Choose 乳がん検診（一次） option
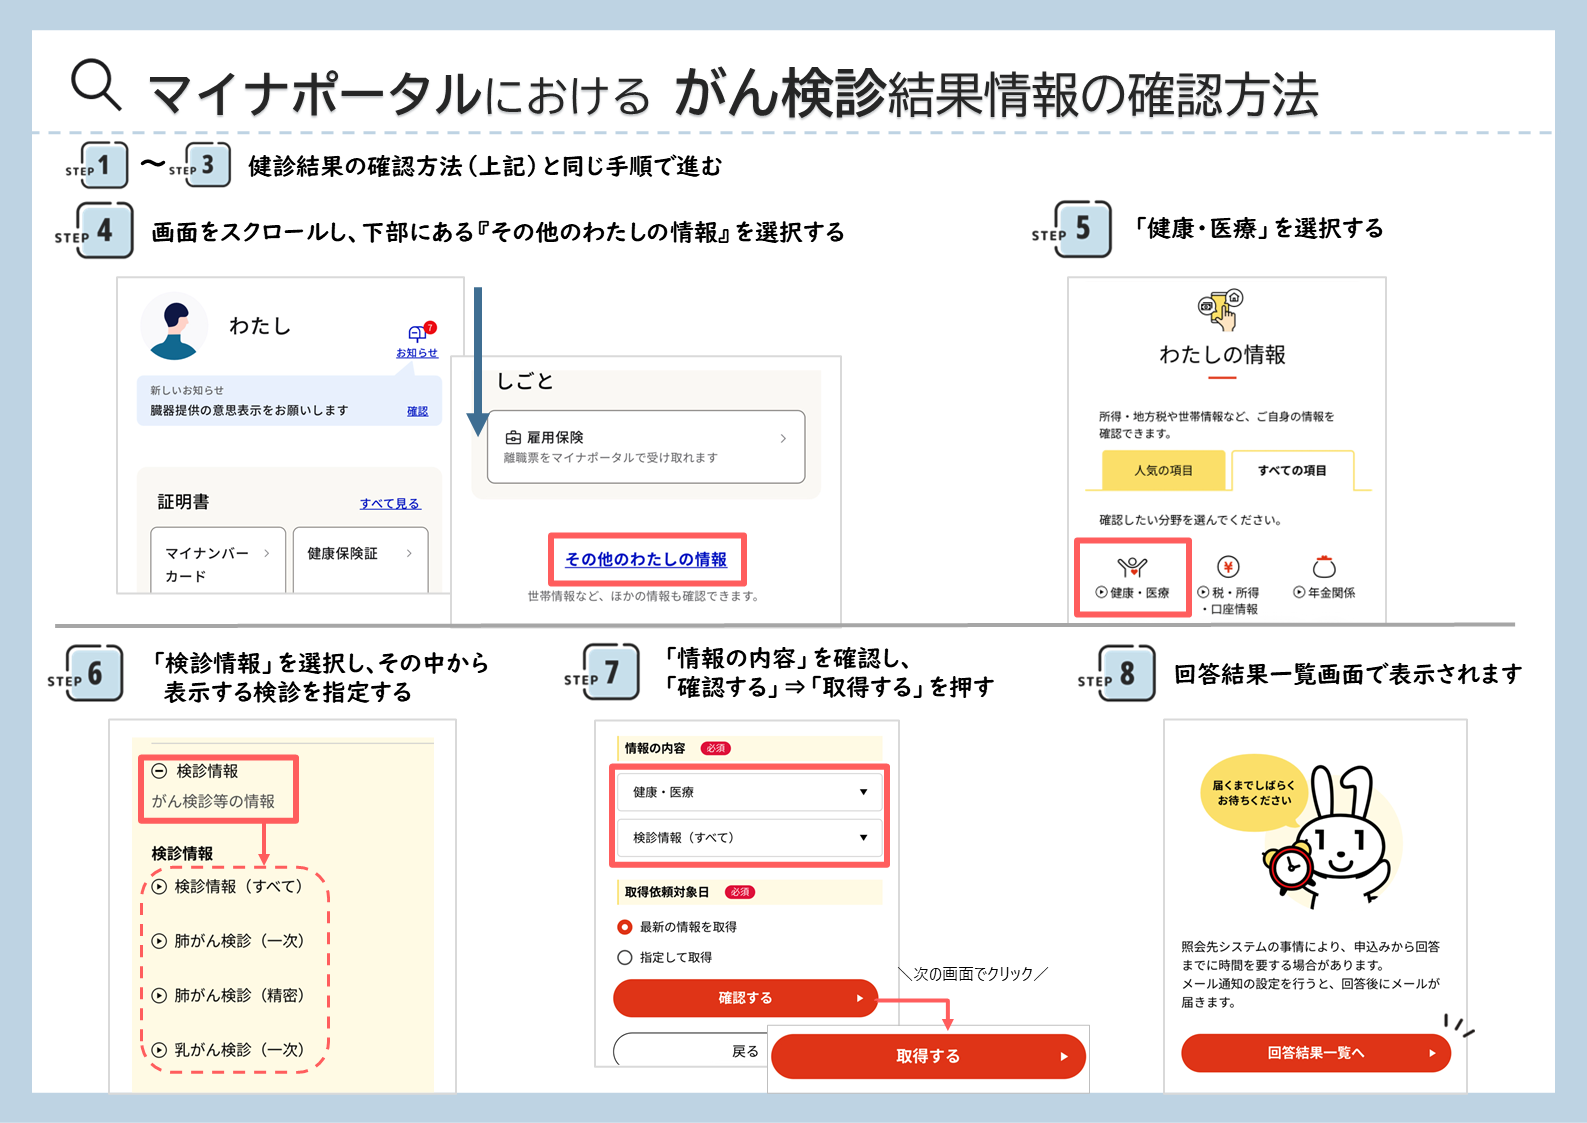This screenshot has height=1123, width=1587. (x=227, y=1049)
